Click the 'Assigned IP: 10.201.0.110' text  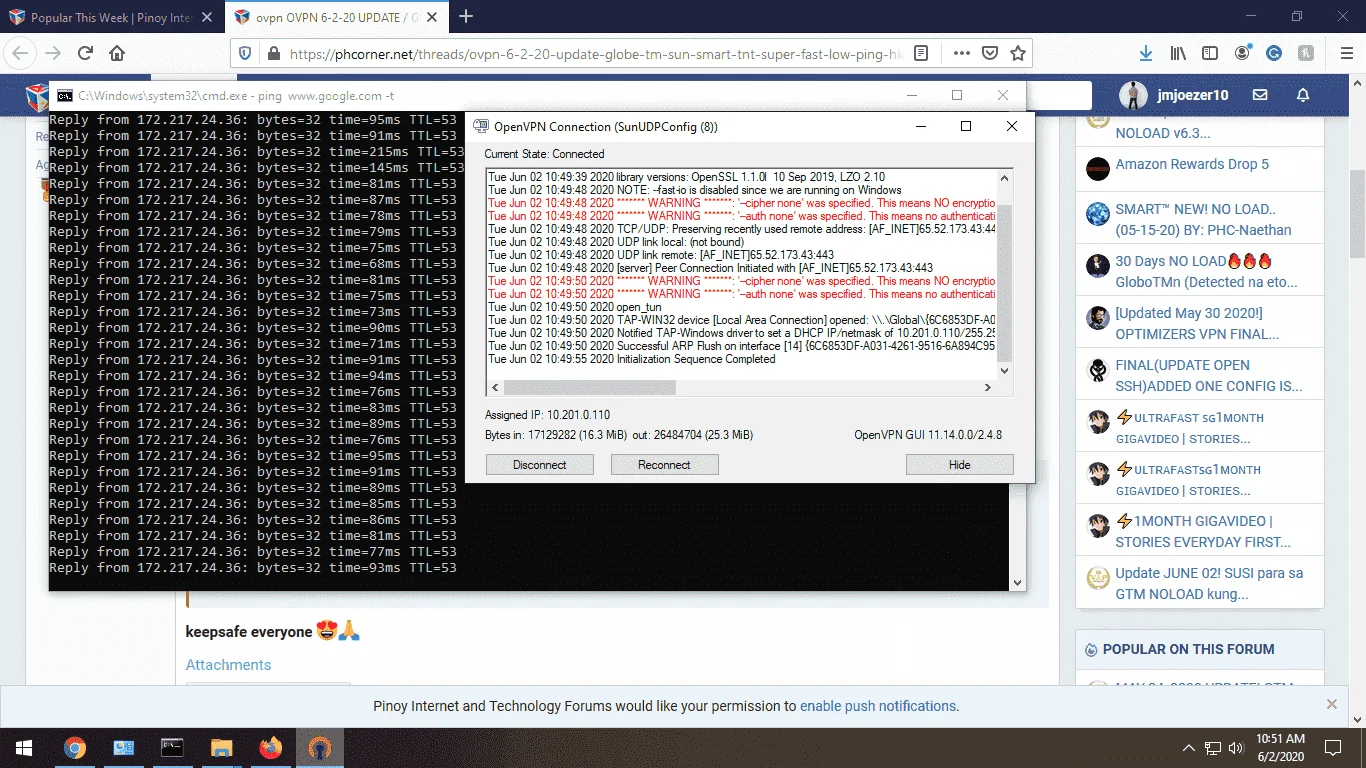(x=547, y=415)
